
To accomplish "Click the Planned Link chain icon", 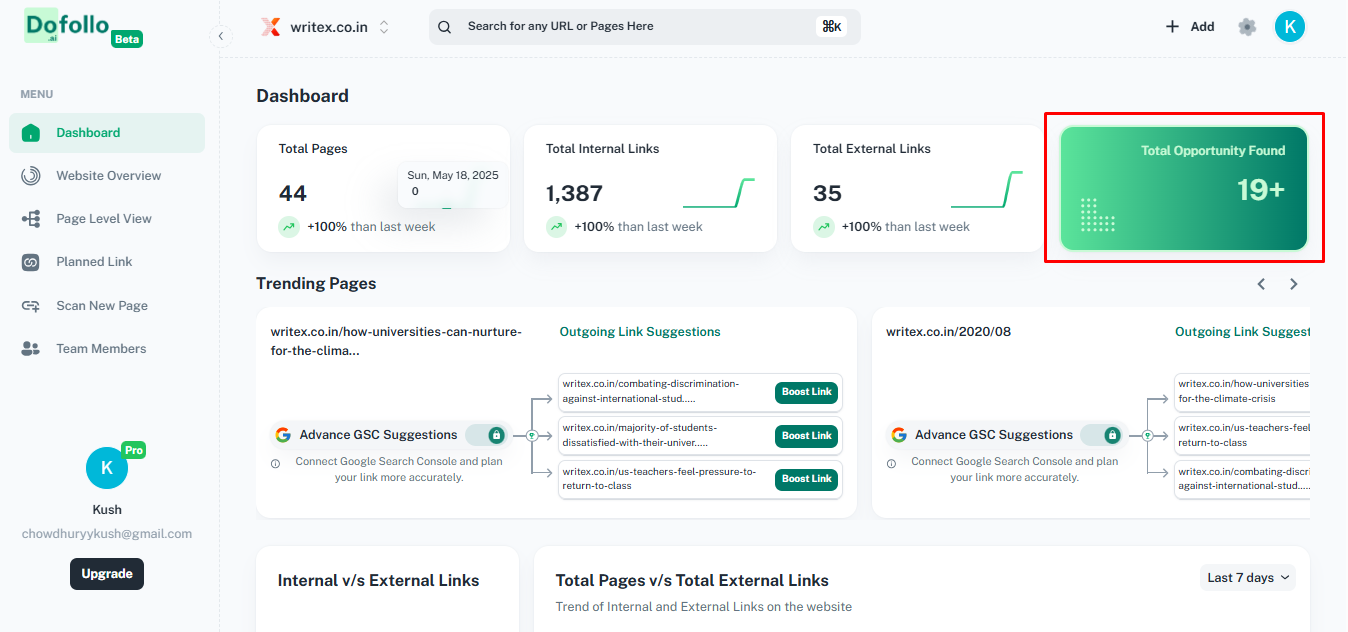I will [31, 262].
